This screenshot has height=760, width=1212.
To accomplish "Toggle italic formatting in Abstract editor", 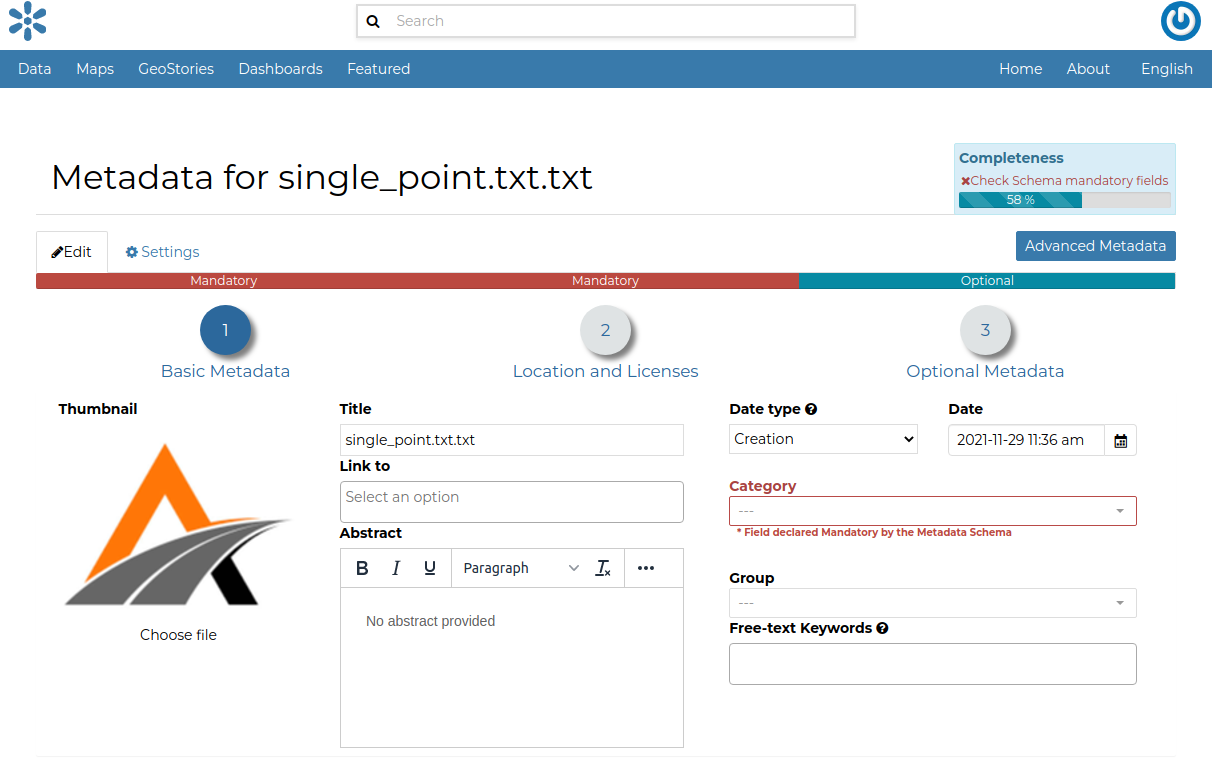I will 396,568.
